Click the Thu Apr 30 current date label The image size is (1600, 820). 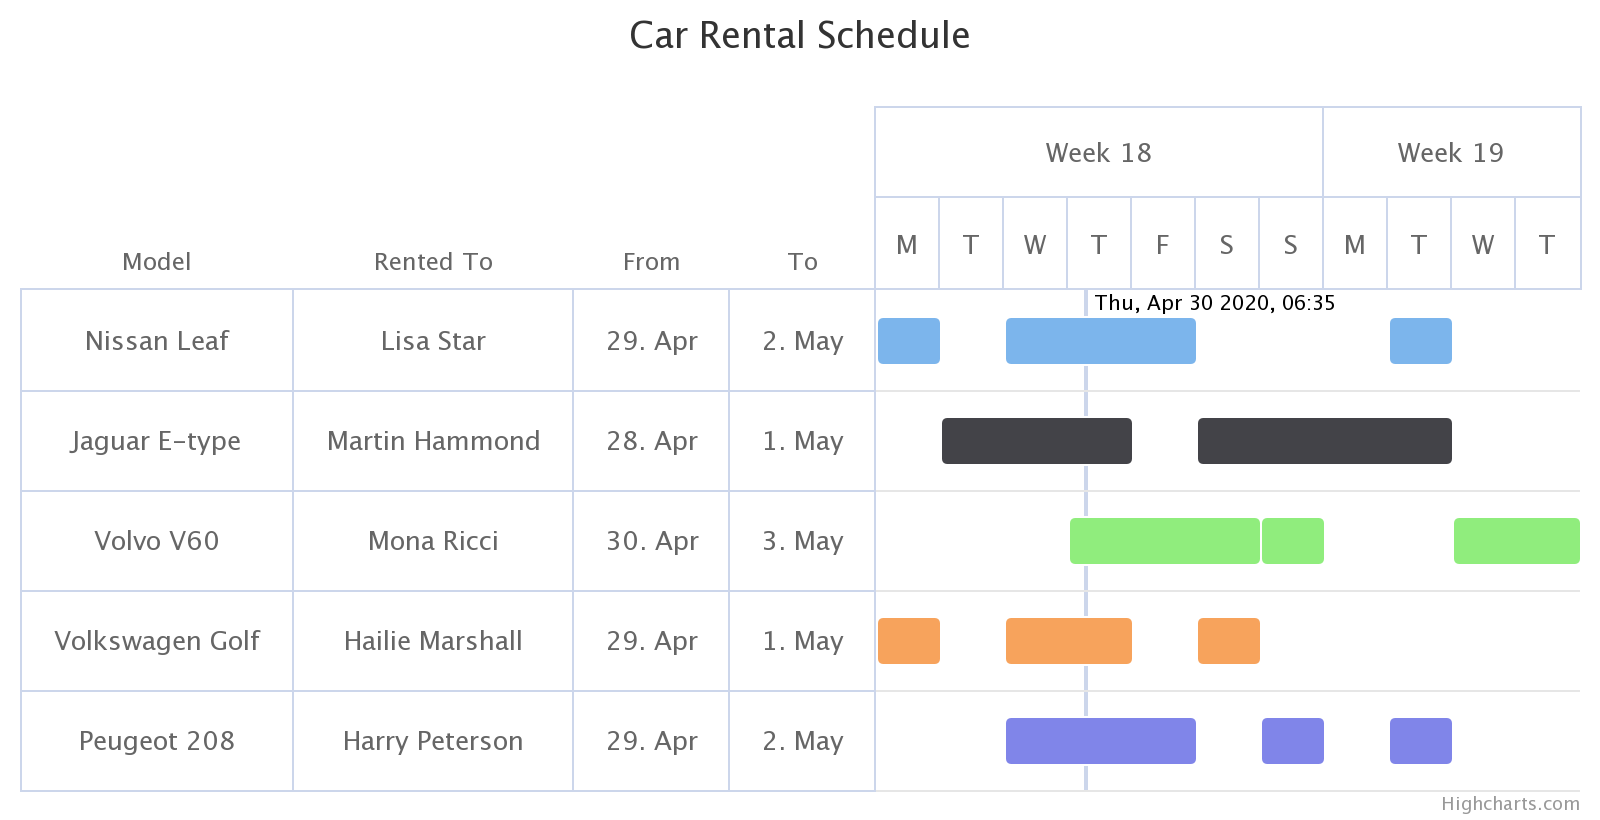[1214, 303]
